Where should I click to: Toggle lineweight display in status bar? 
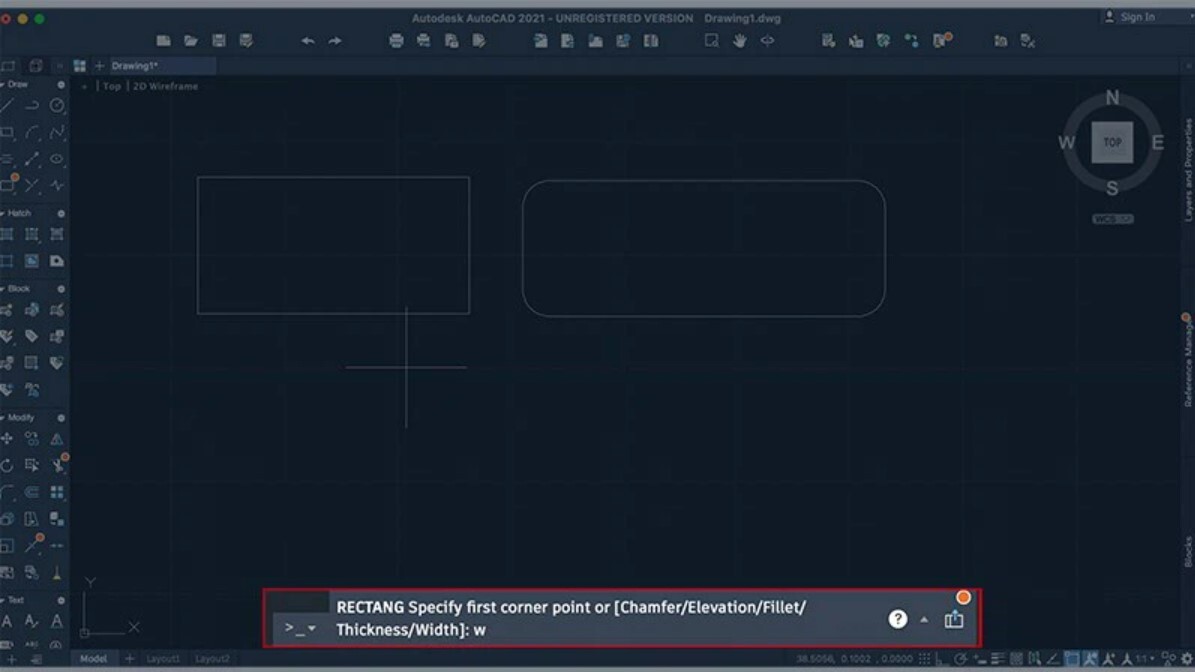[998, 659]
